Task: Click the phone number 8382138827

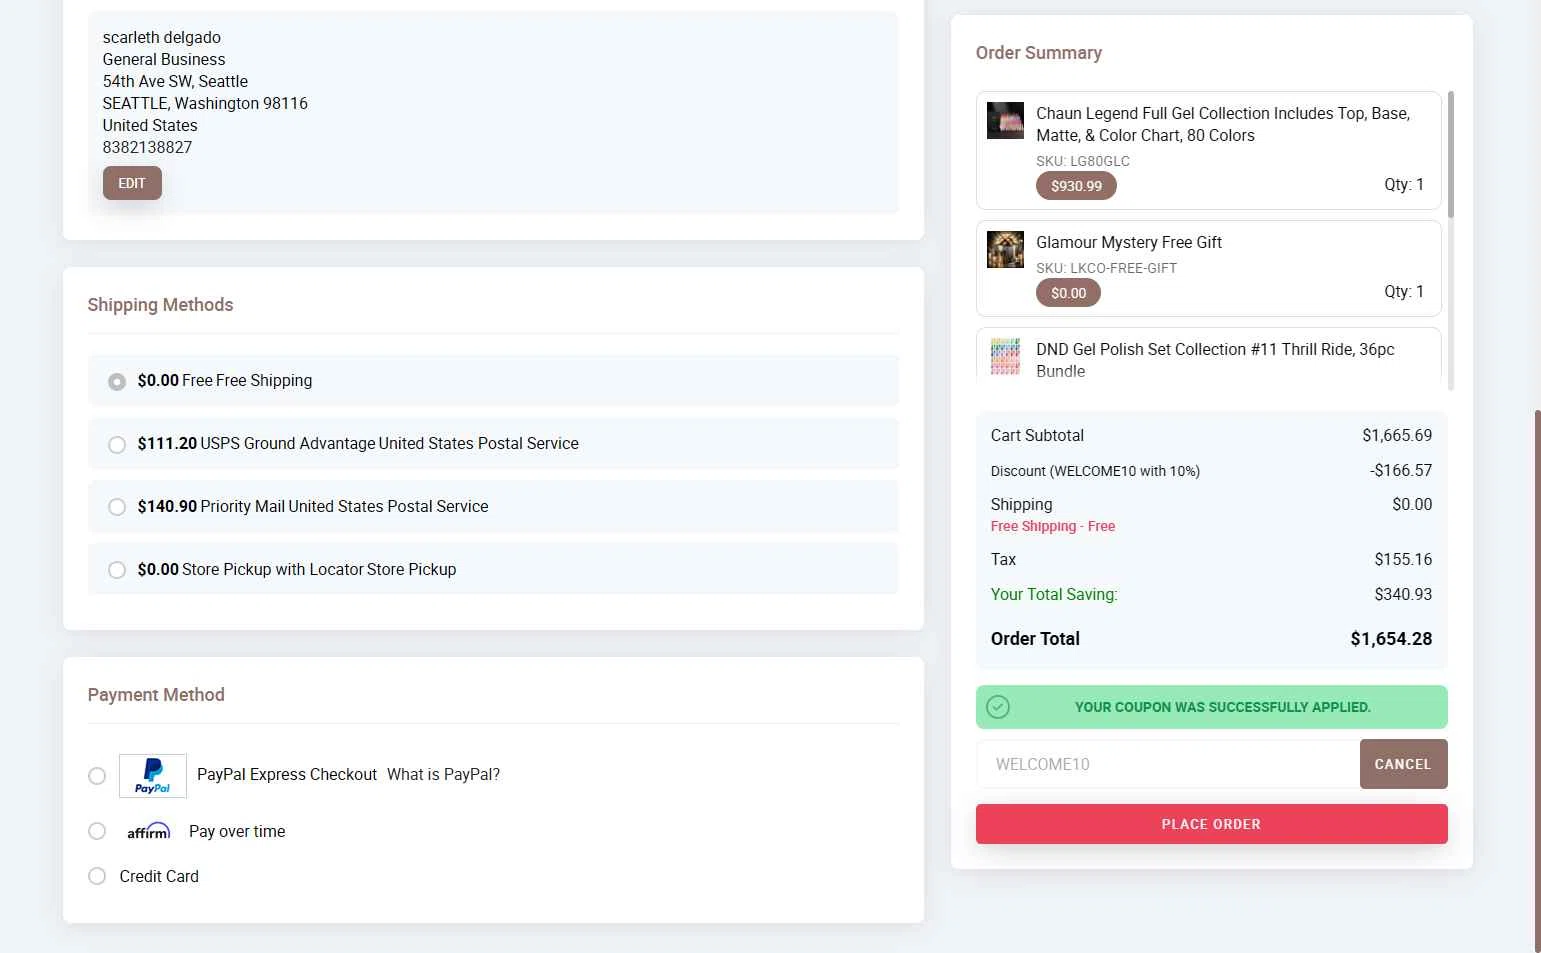Action: click(147, 147)
